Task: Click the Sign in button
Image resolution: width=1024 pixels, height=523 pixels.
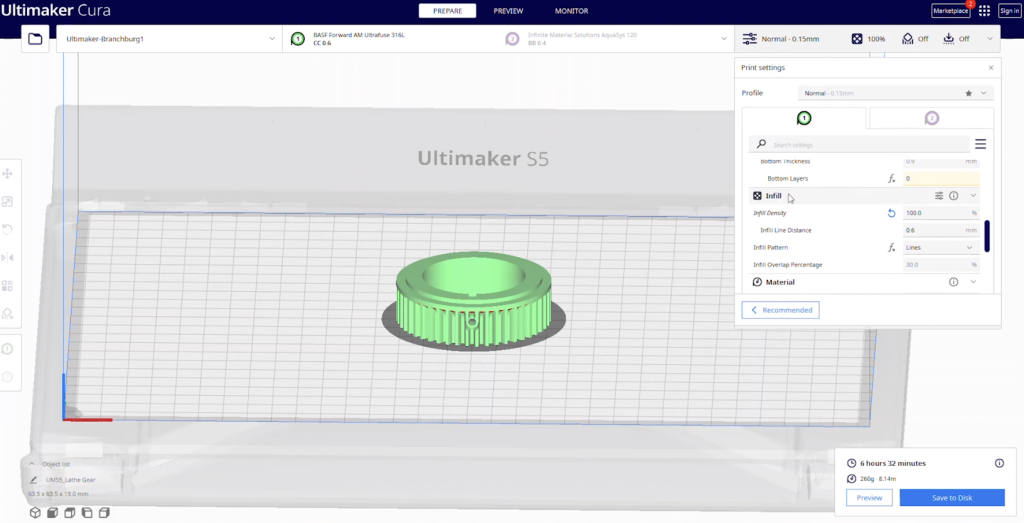Action: pos(1010,11)
